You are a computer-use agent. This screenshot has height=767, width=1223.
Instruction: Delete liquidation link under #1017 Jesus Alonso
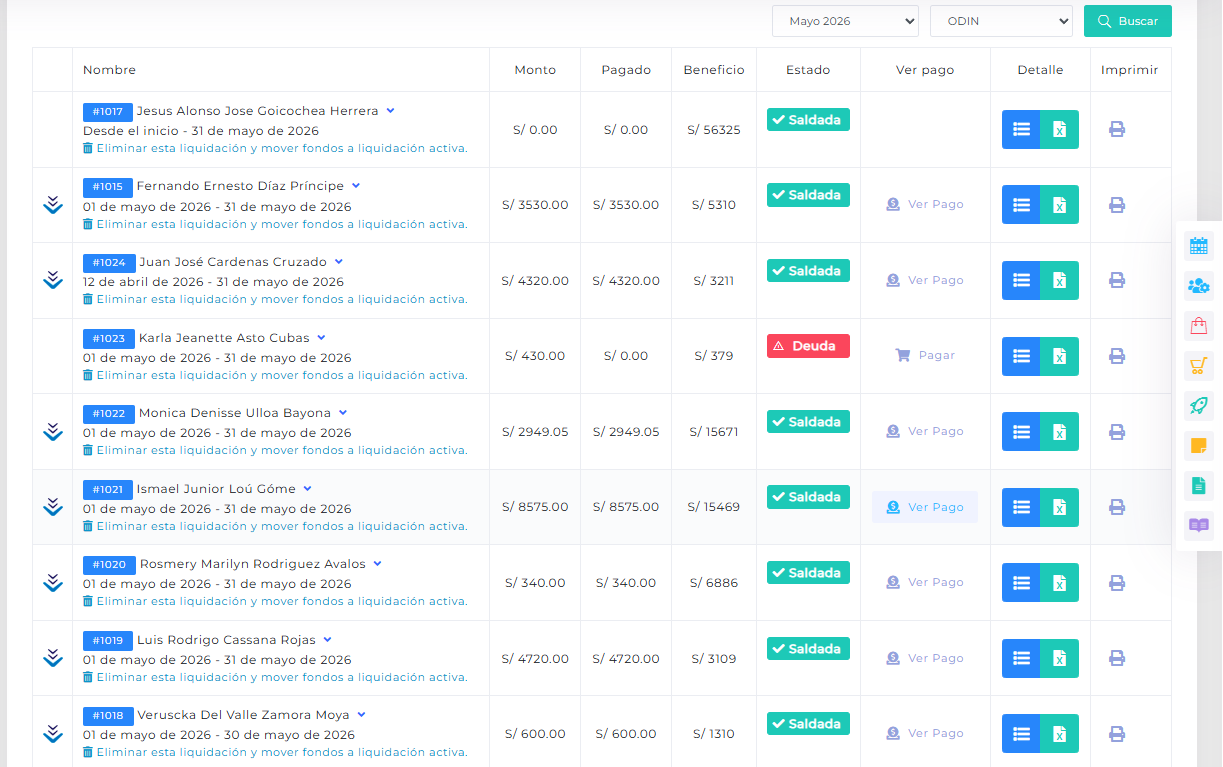coord(275,148)
